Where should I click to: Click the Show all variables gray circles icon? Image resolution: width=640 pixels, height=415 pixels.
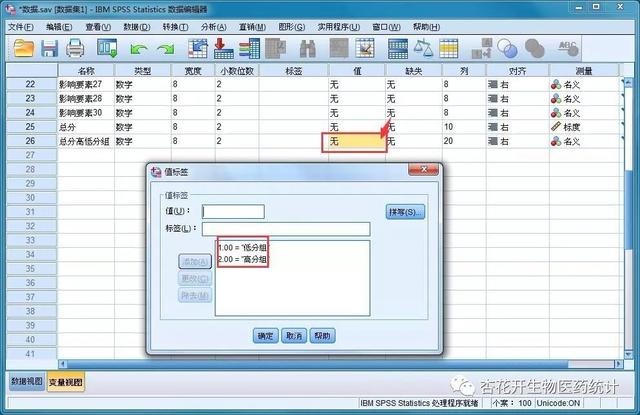534,49
